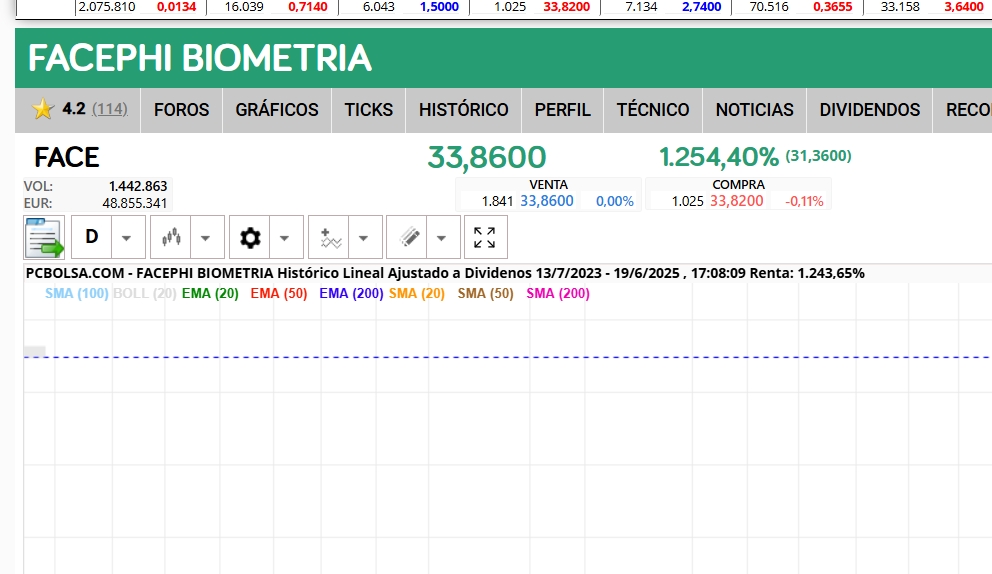
Task: Expand the drawing tools dropdown arrow
Action: 442,238
